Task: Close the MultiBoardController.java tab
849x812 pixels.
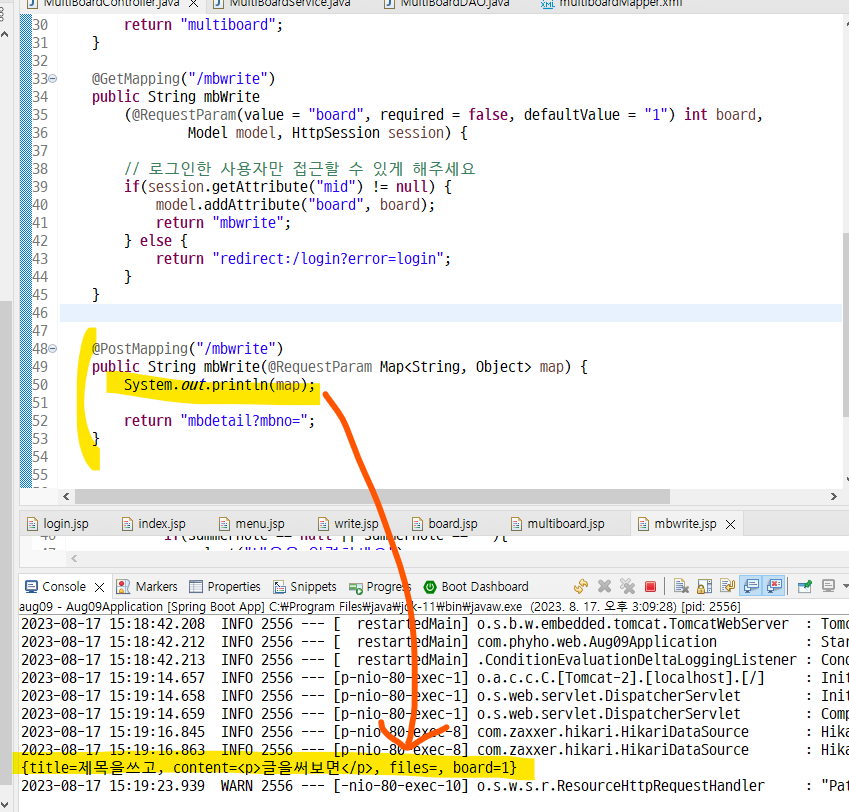Action: click(193, 3)
